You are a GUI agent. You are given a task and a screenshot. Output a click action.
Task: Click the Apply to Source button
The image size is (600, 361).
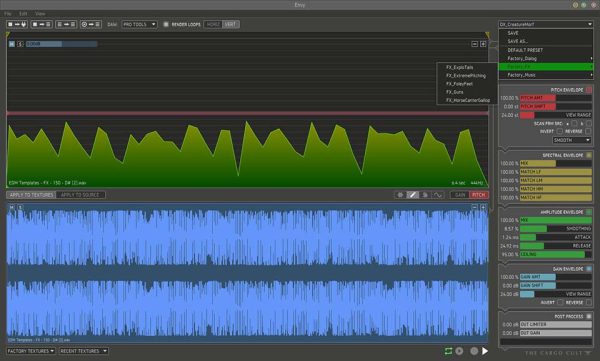pos(80,195)
